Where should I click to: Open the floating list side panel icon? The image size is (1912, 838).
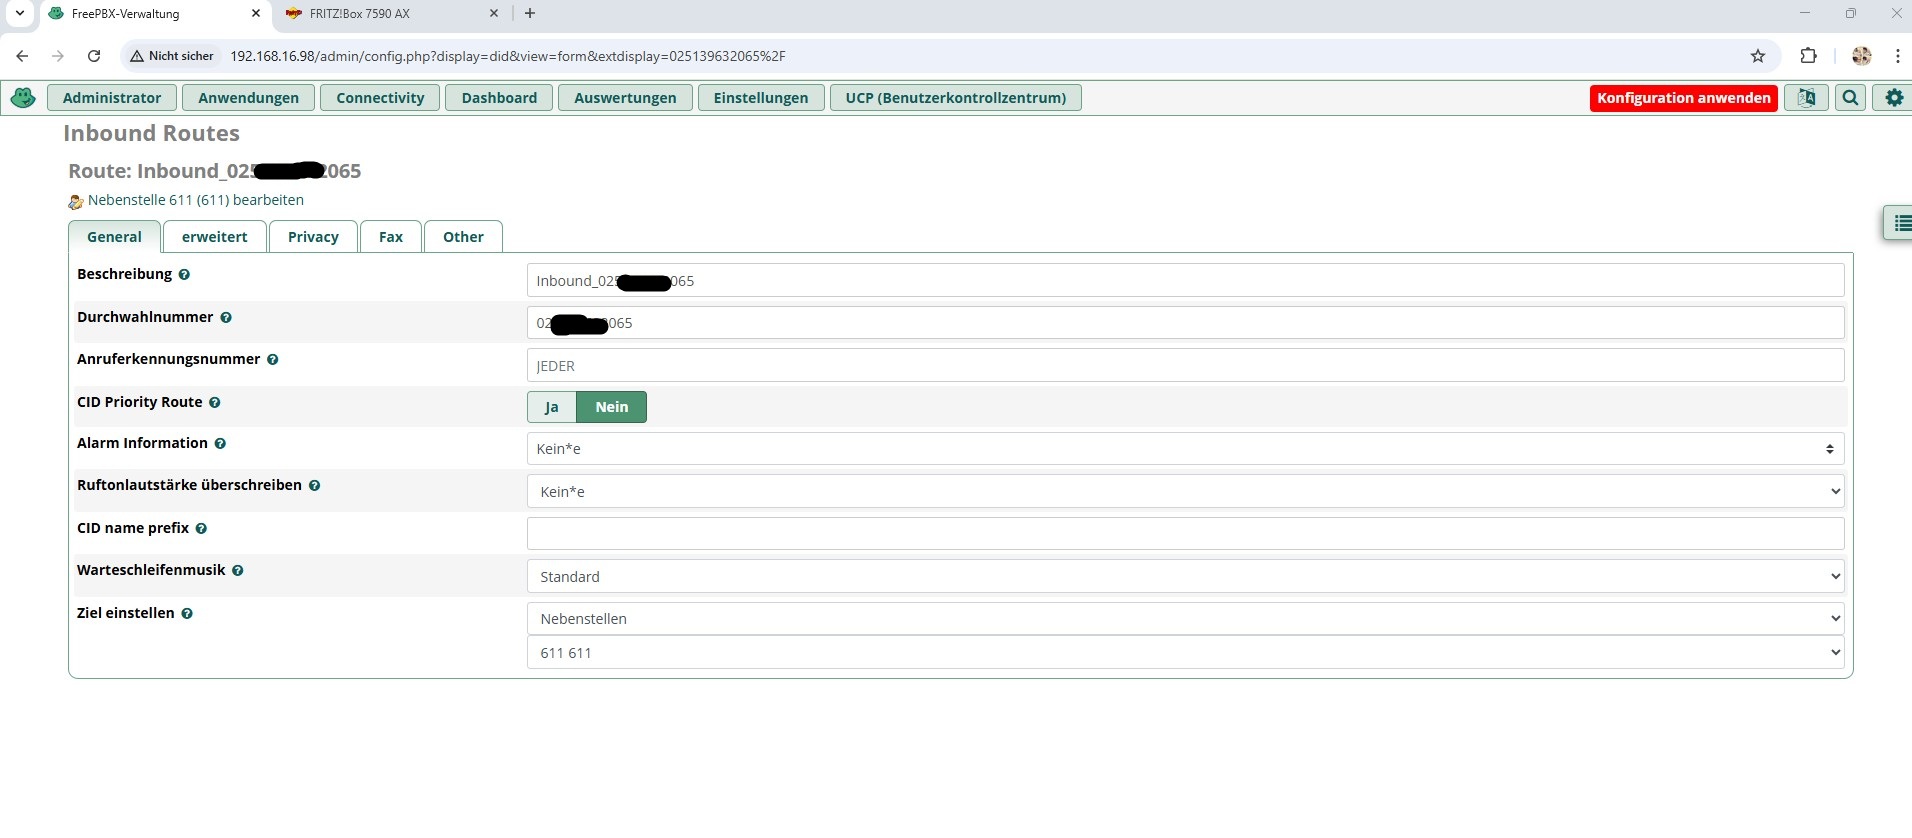1900,223
